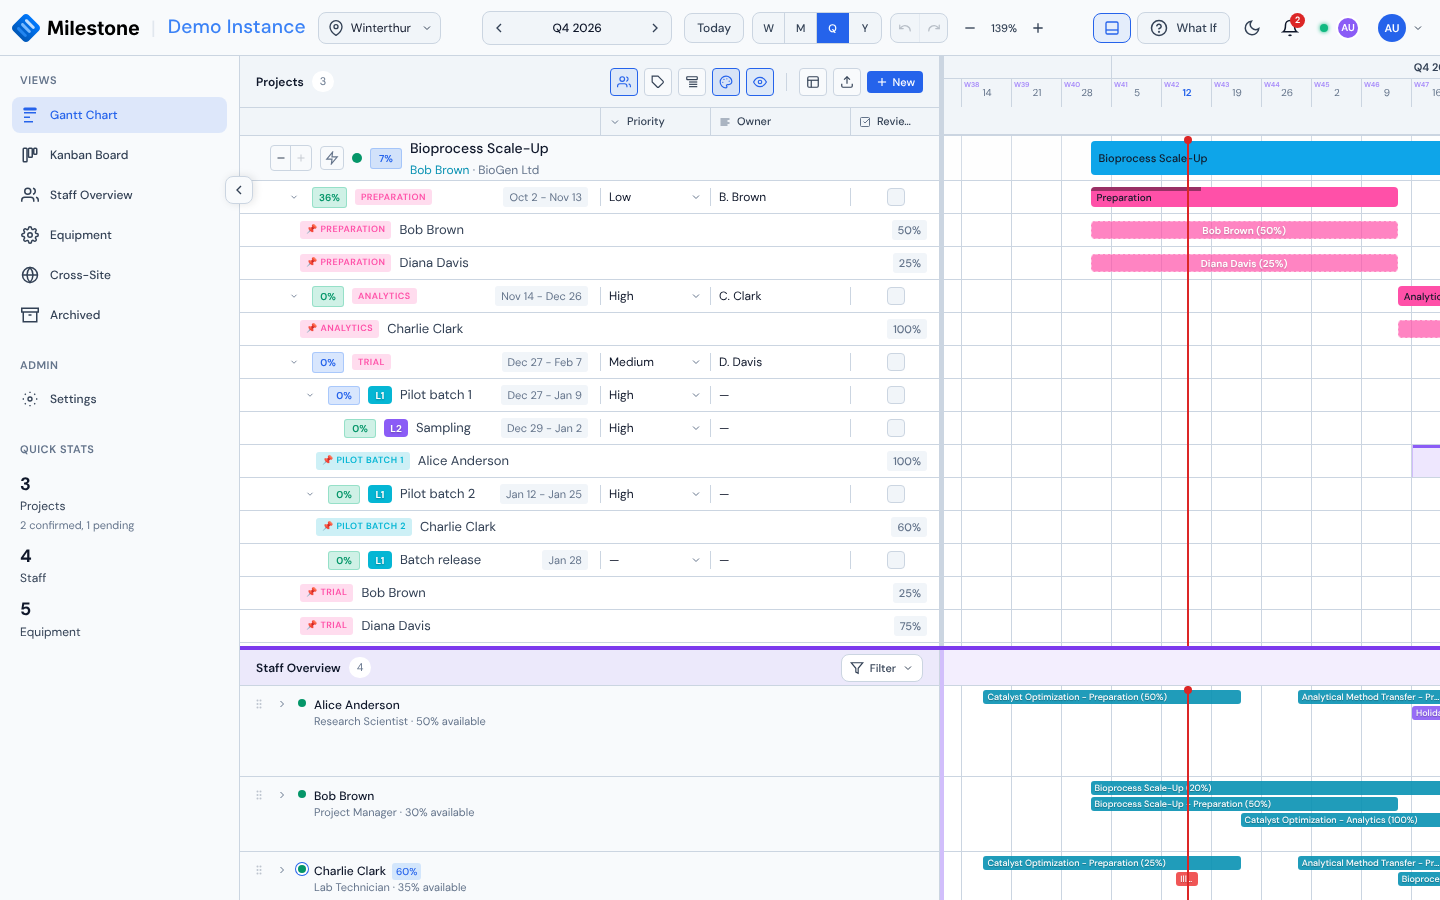Open the Winterthur site dropdown
1440x900 pixels.
[x=379, y=28]
